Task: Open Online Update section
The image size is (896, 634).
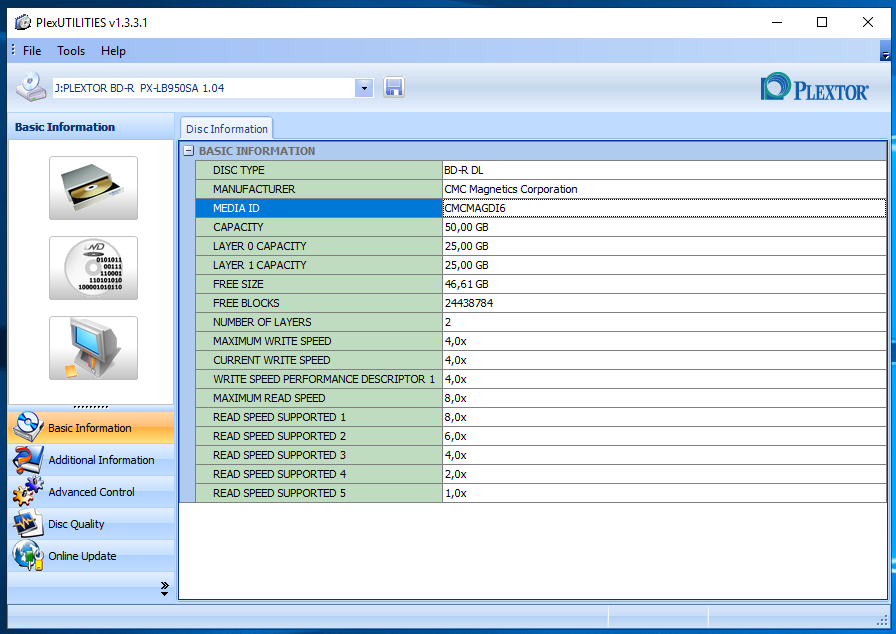Action: pos(91,555)
